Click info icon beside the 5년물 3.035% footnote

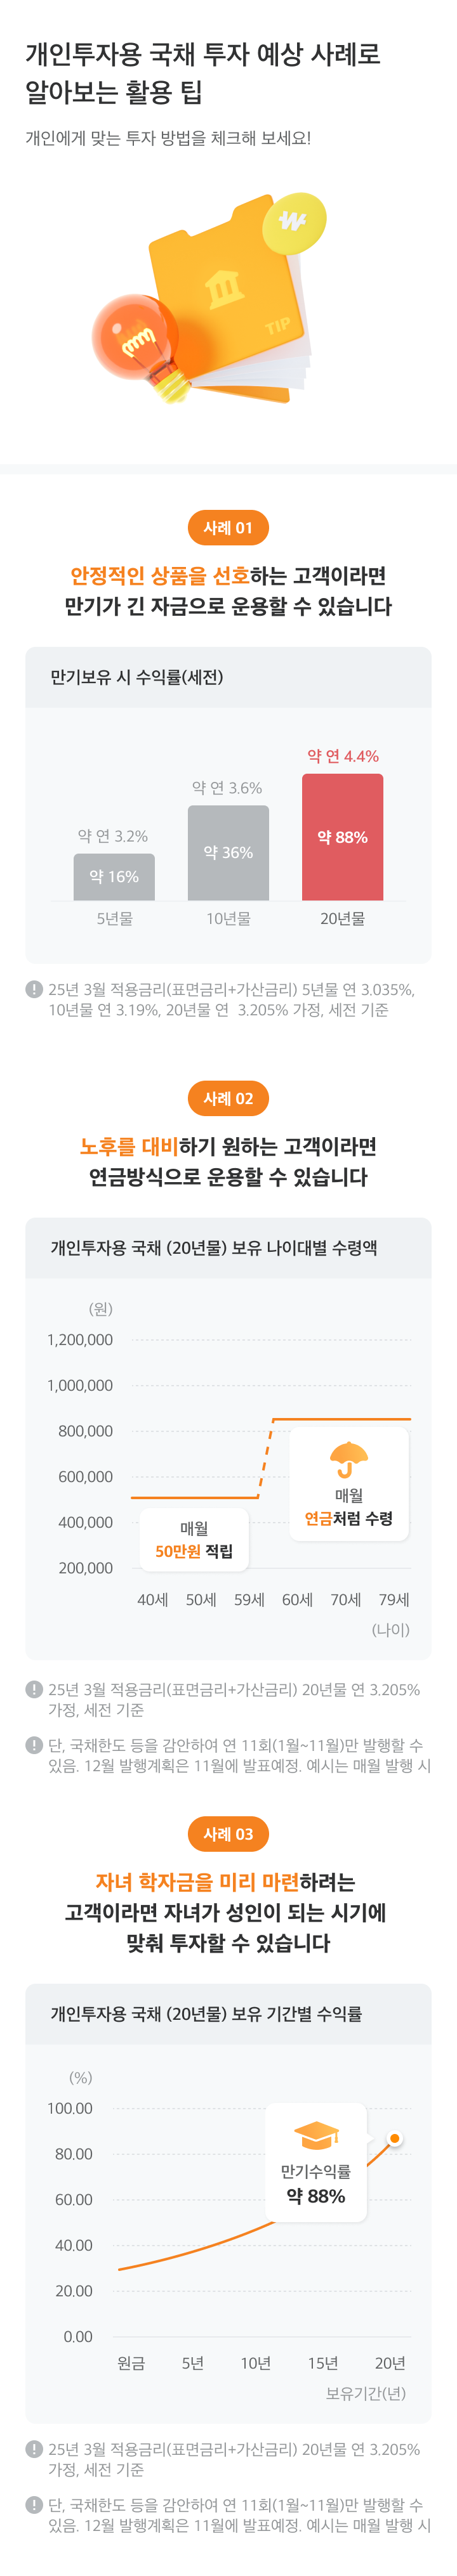[34, 989]
